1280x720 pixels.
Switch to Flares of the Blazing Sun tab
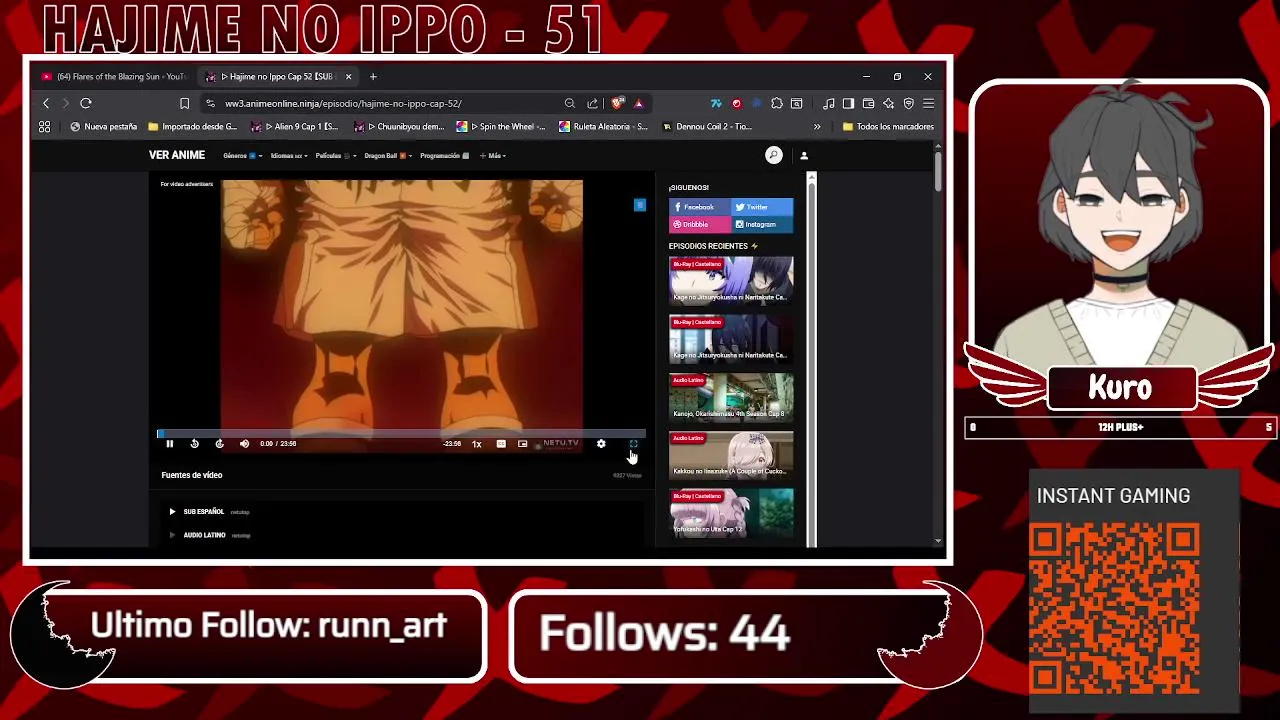[114, 76]
